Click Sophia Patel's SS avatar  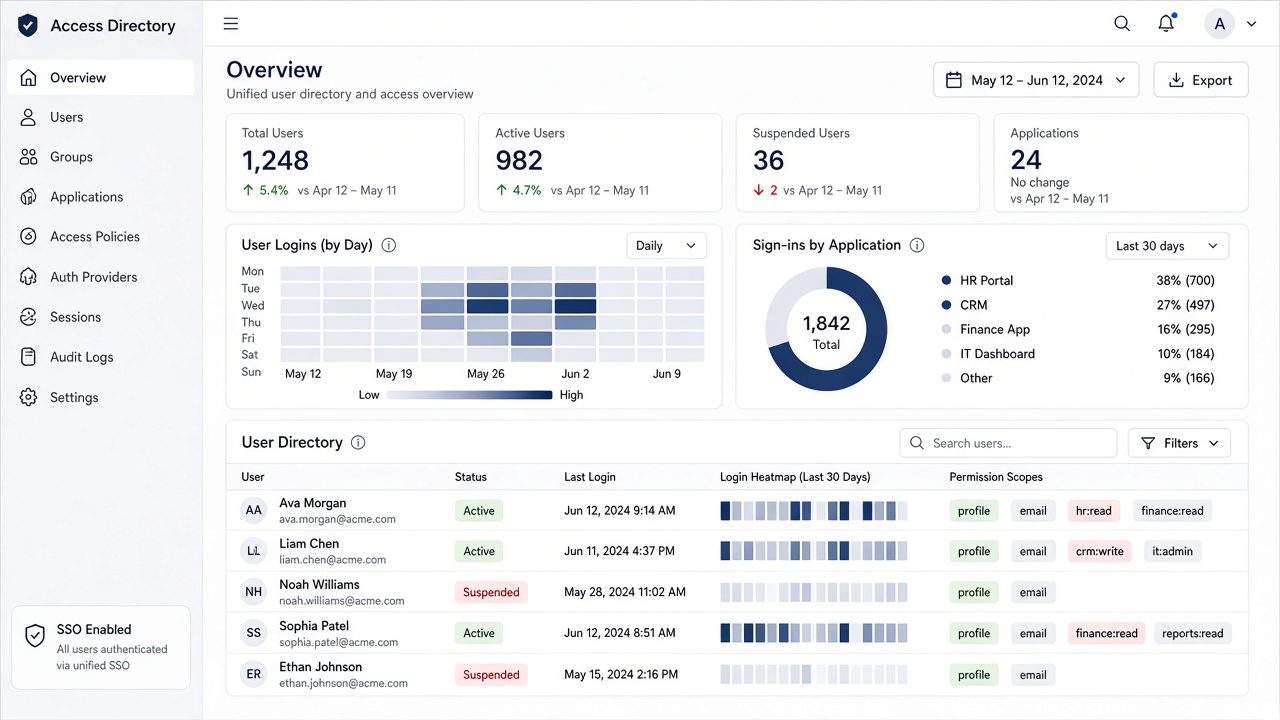coord(254,633)
